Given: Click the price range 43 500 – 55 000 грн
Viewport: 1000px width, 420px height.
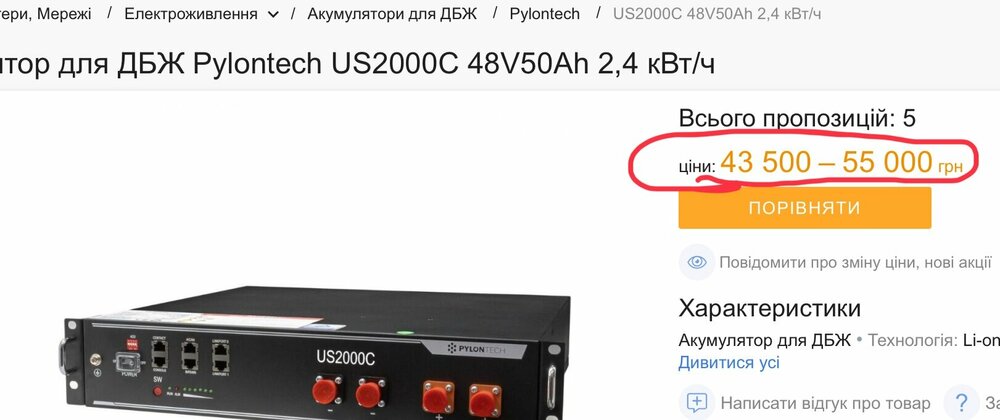Looking at the screenshot, I should point(841,163).
